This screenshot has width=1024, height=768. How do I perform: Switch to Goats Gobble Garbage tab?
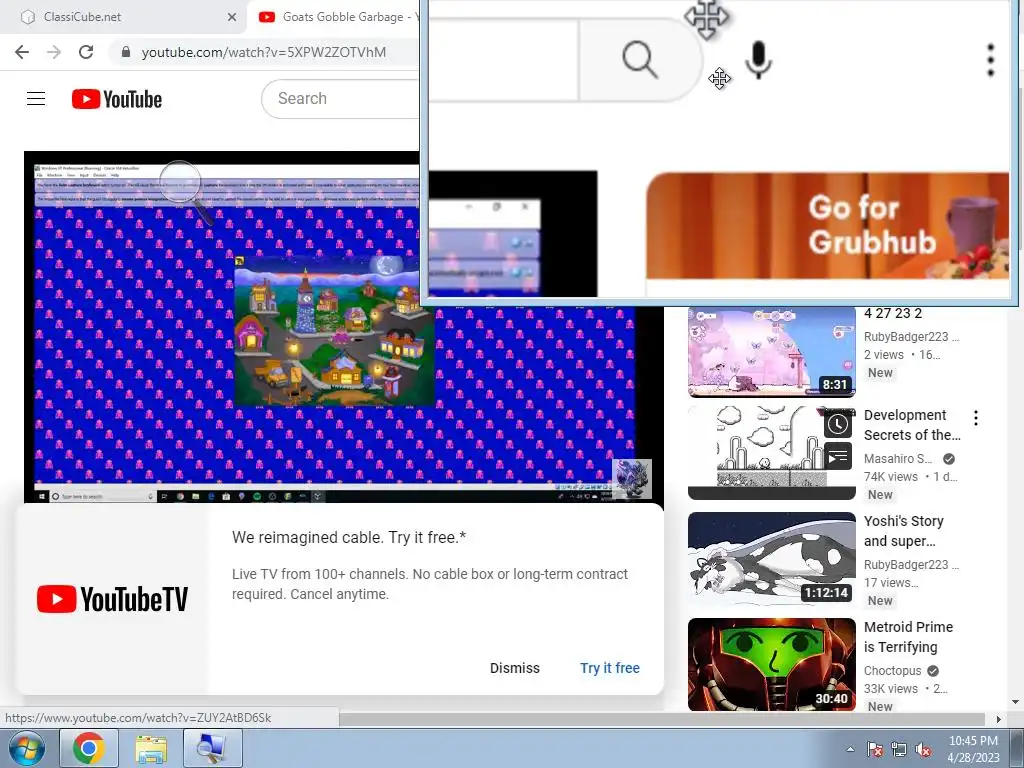pyautogui.click(x=336, y=17)
